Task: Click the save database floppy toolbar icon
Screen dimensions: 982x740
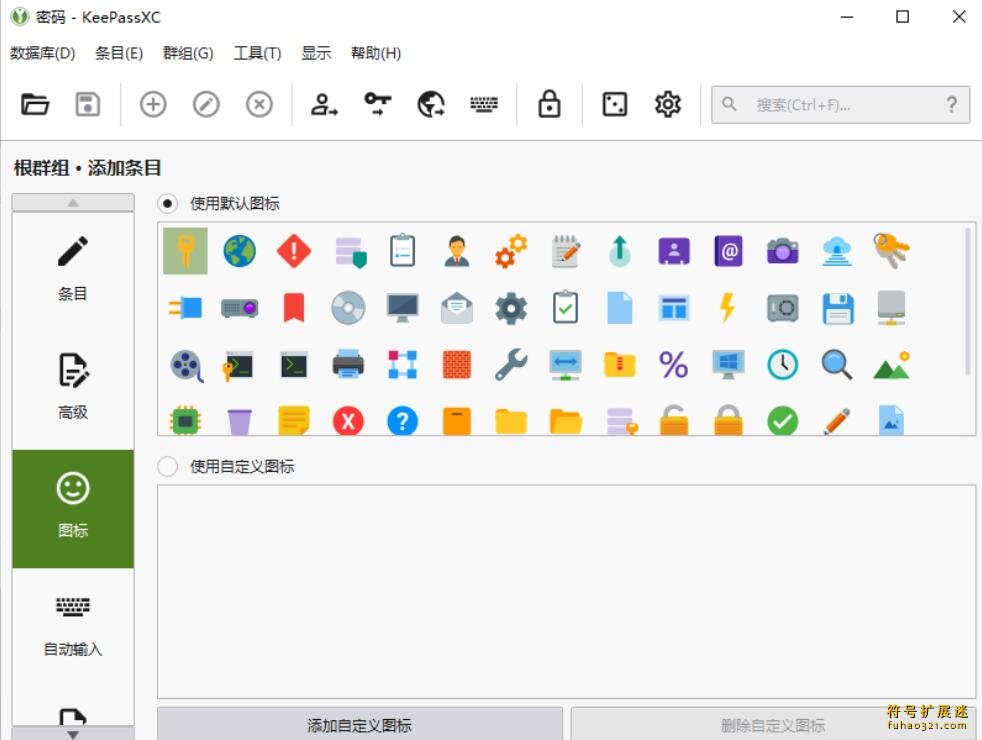Action: coord(88,105)
